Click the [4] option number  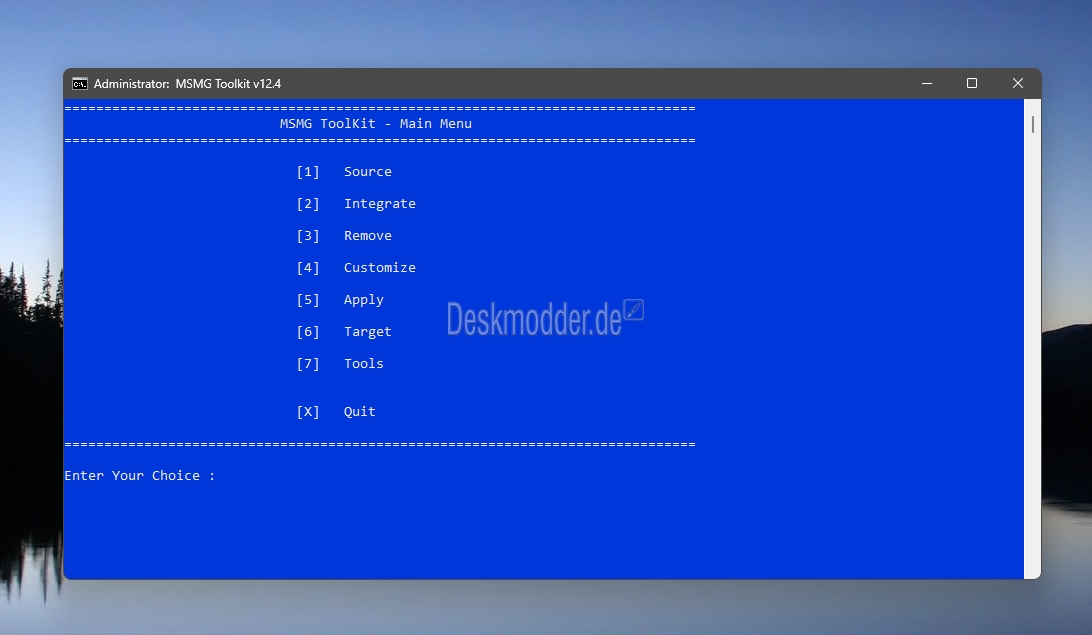[308, 268]
